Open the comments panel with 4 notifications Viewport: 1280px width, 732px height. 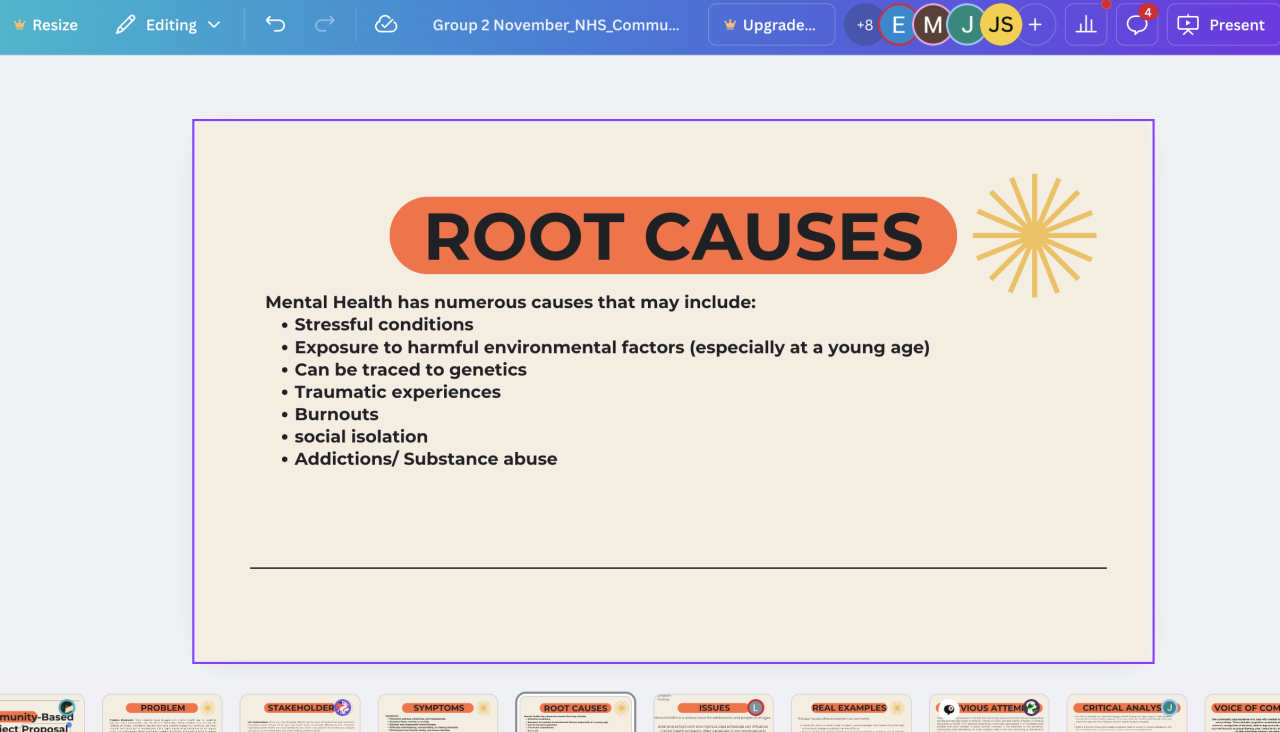[x=1137, y=25]
